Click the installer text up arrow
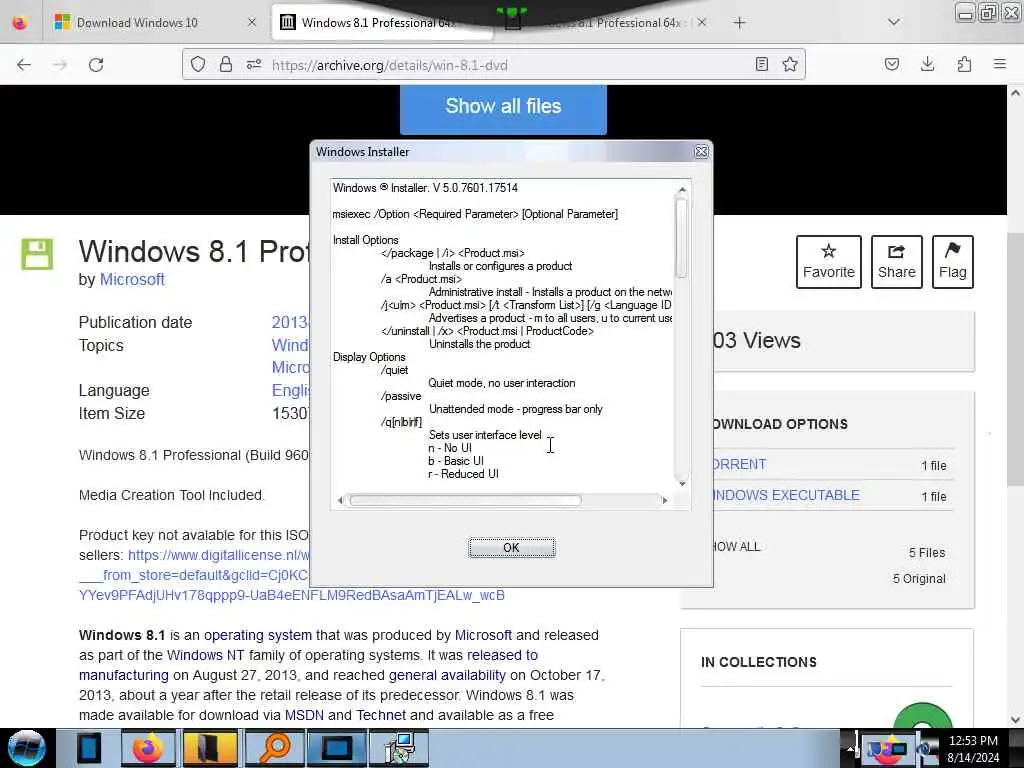 coord(682,190)
